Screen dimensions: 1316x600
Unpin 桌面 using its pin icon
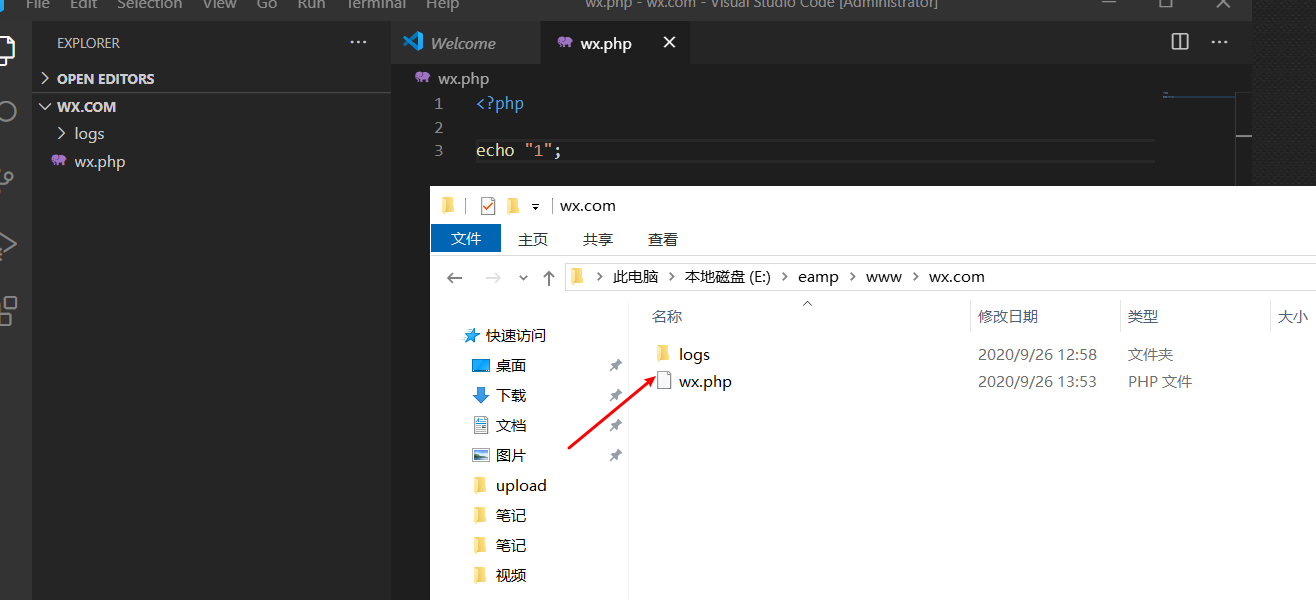pyautogui.click(x=616, y=366)
